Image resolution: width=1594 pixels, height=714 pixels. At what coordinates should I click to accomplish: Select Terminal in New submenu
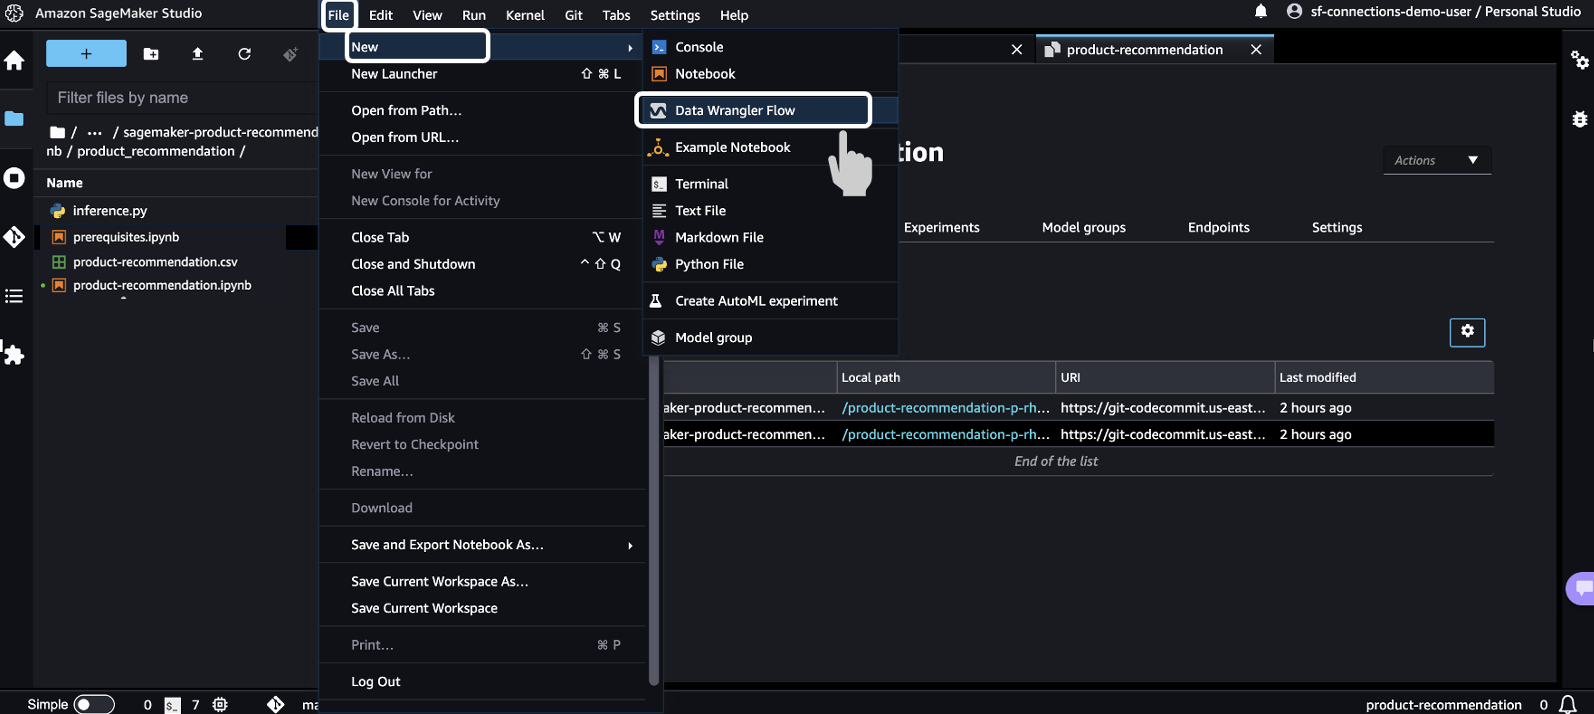point(770,184)
